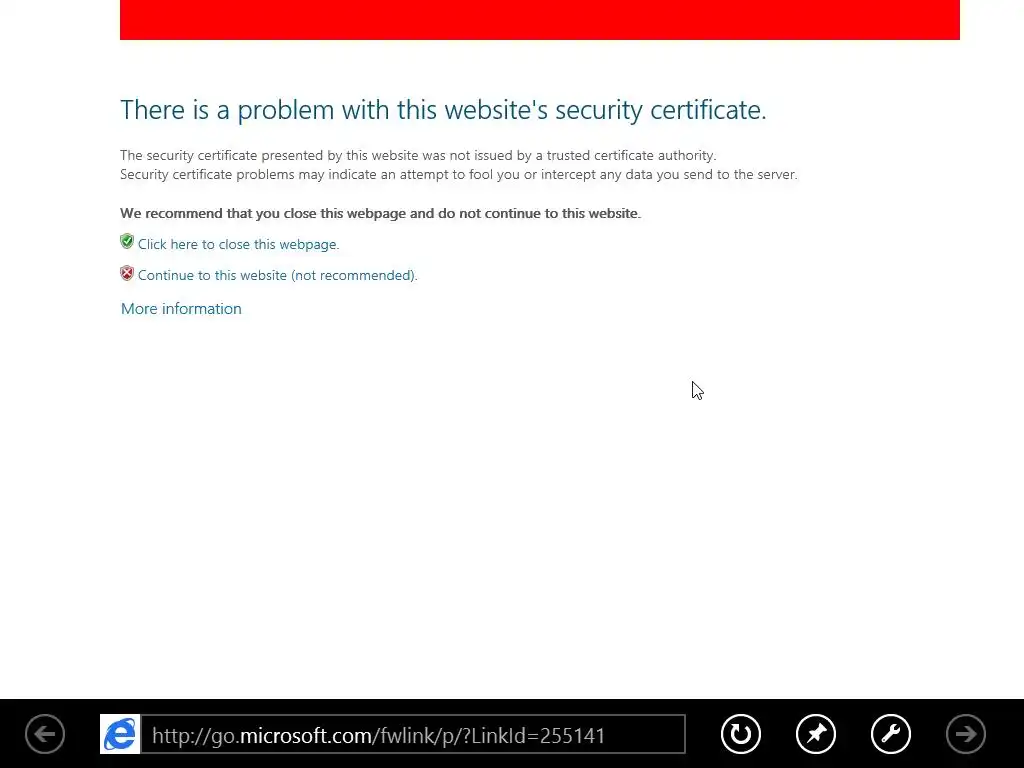The image size is (1024, 768).
Task: Go back using the left arrow button
Action: pyautogui.click(x=45, y=734)
